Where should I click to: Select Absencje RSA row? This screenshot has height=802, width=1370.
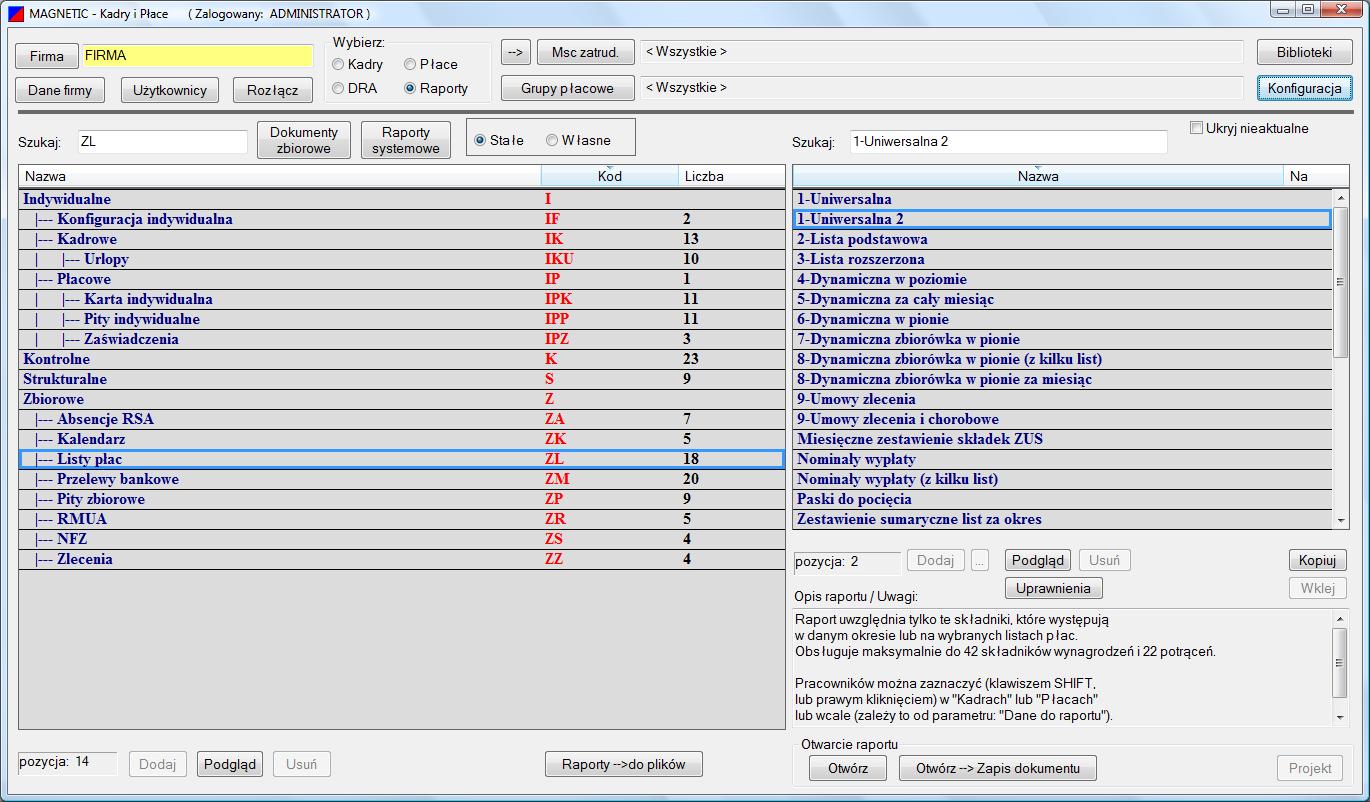401,419
